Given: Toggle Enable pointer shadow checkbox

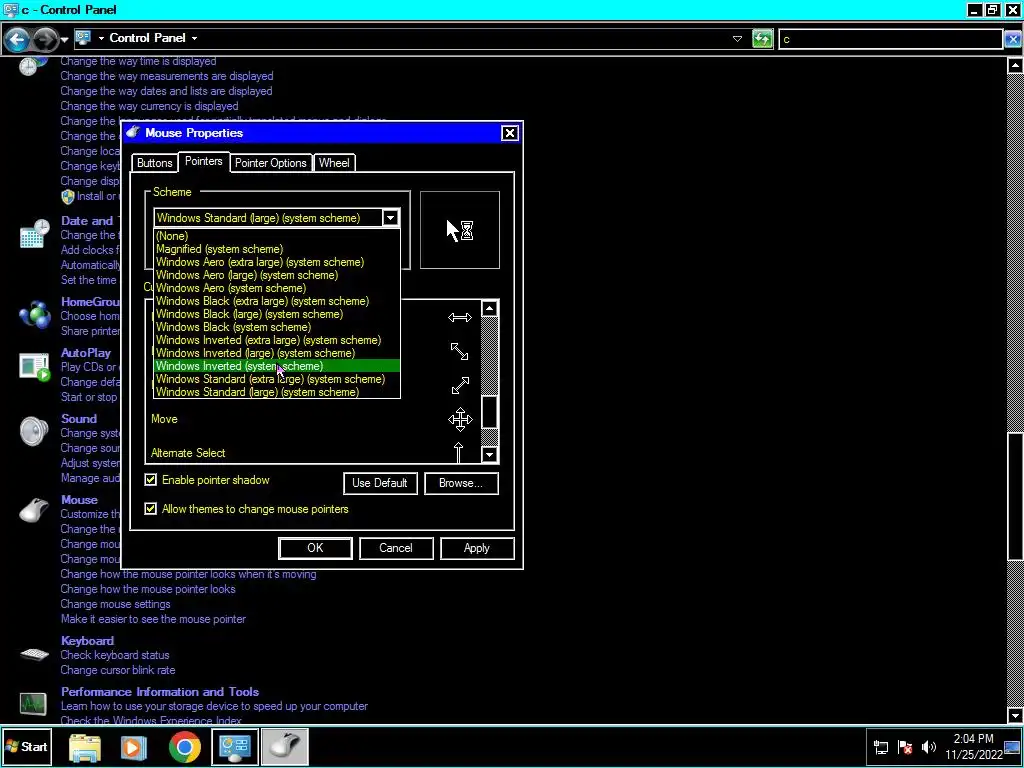Looking at the screenshot, I should 151,480.
